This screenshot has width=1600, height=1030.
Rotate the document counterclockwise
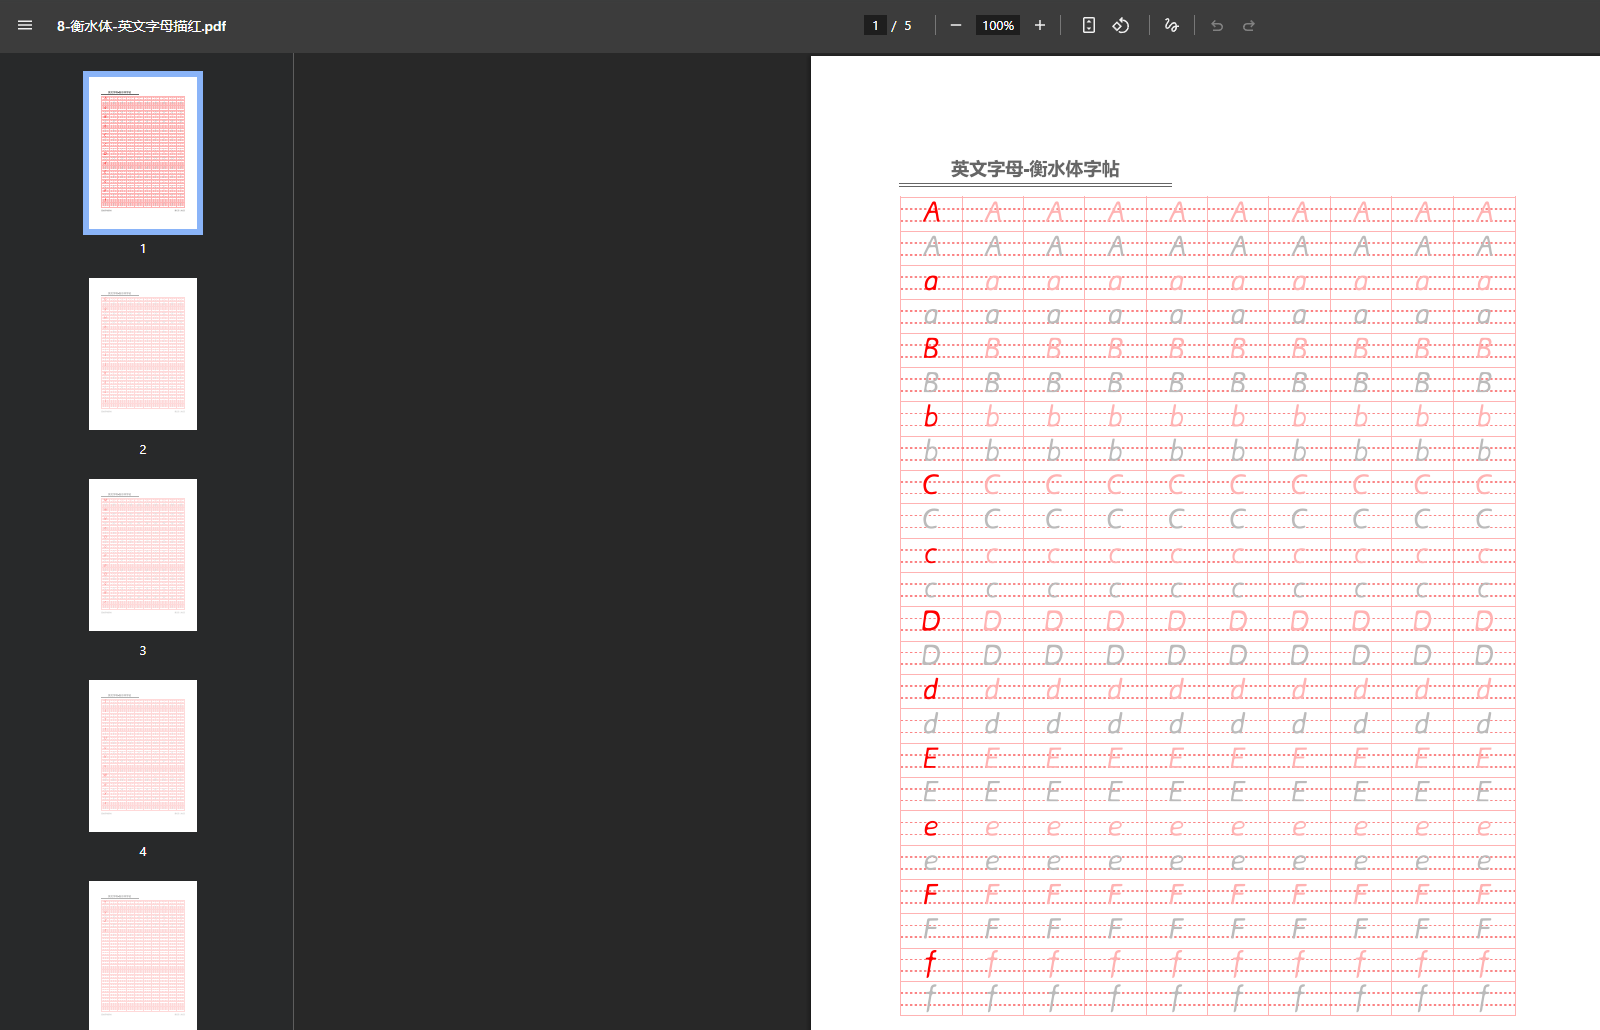click(x=1121, y=26)
